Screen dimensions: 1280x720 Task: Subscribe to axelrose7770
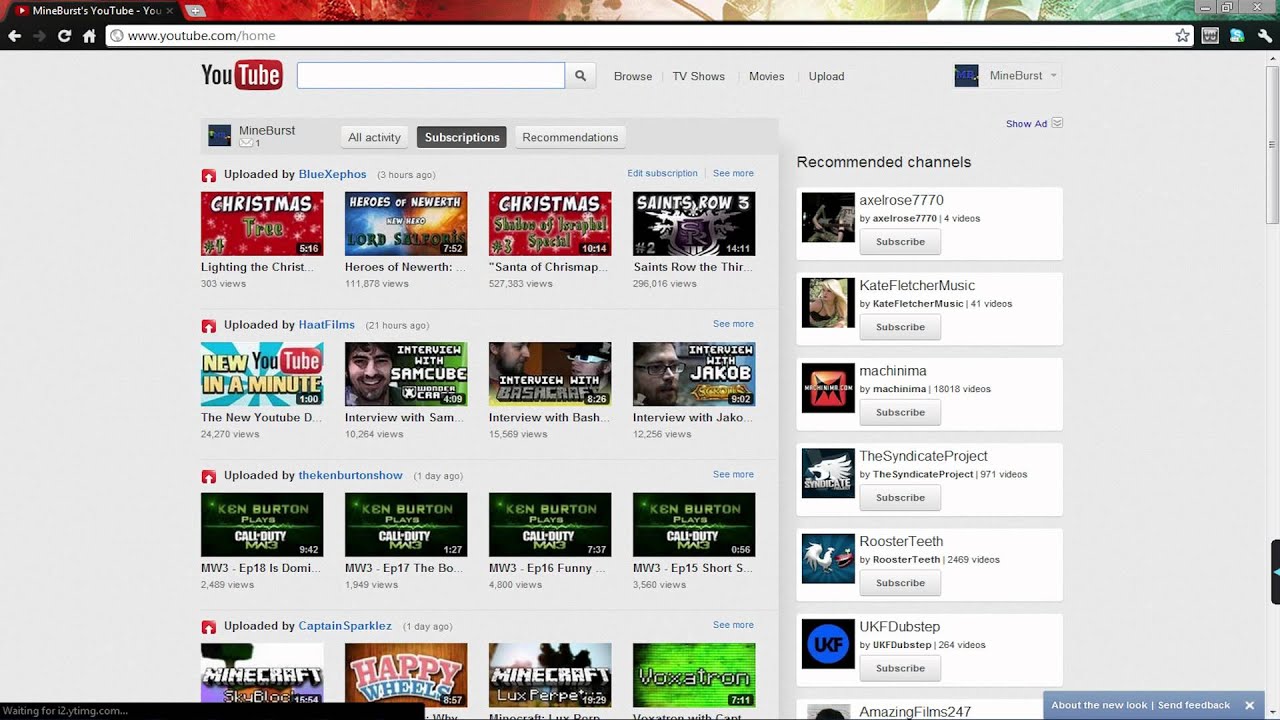click(900, 241)
